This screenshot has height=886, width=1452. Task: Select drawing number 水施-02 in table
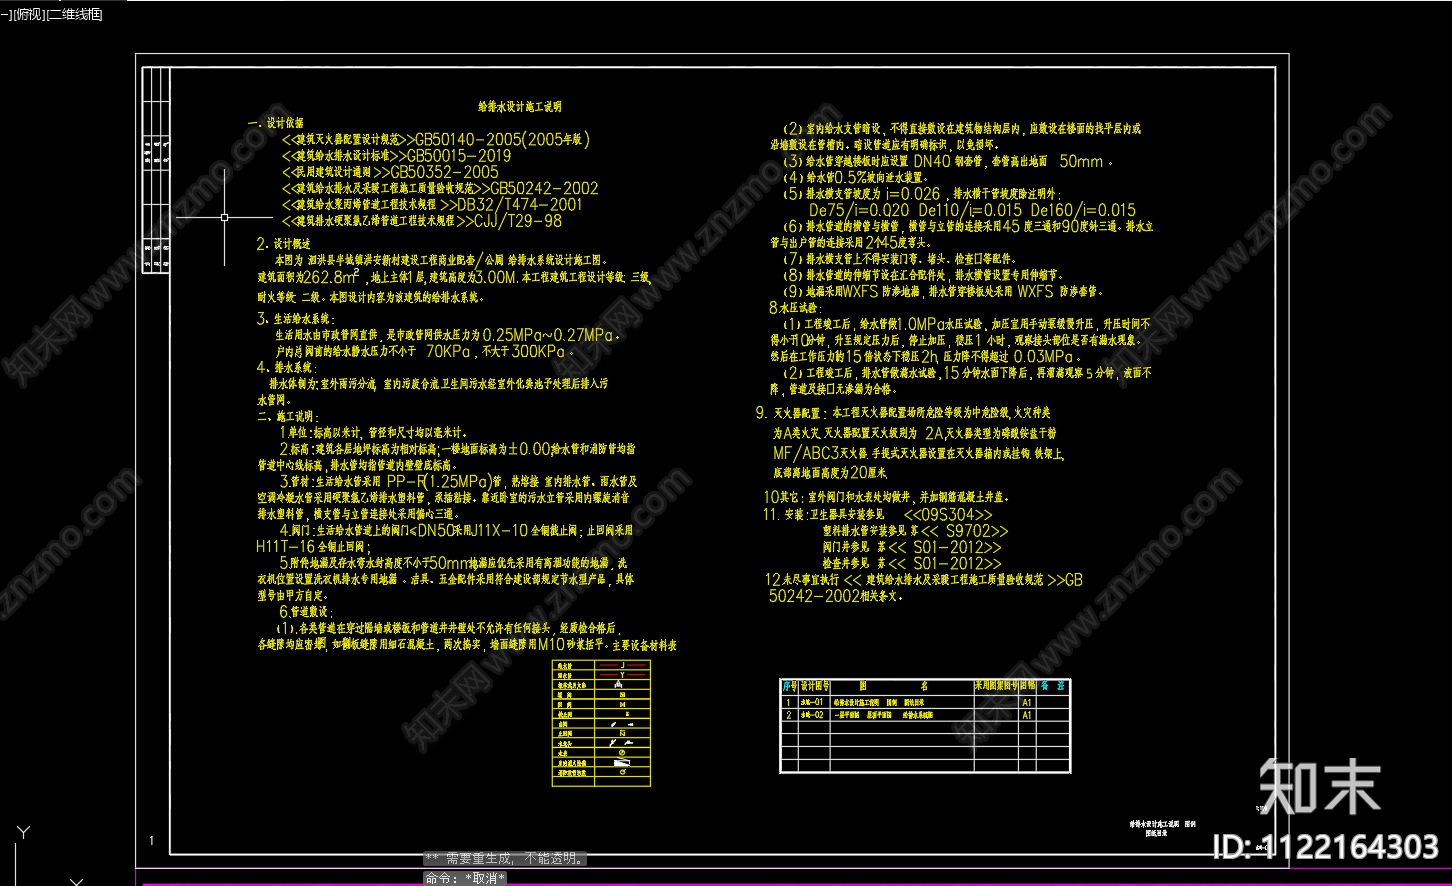[x=814, y=716]
